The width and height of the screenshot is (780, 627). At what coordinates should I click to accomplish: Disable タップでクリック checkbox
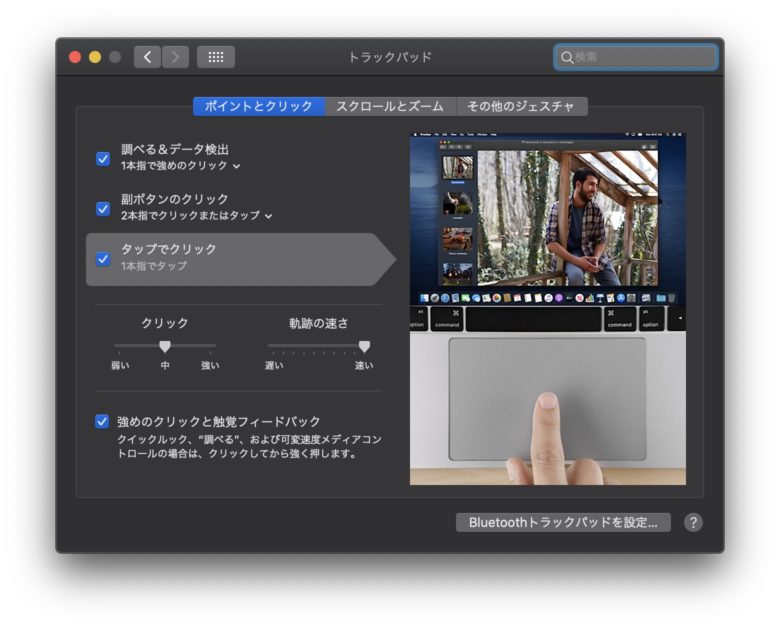point(103,258)
